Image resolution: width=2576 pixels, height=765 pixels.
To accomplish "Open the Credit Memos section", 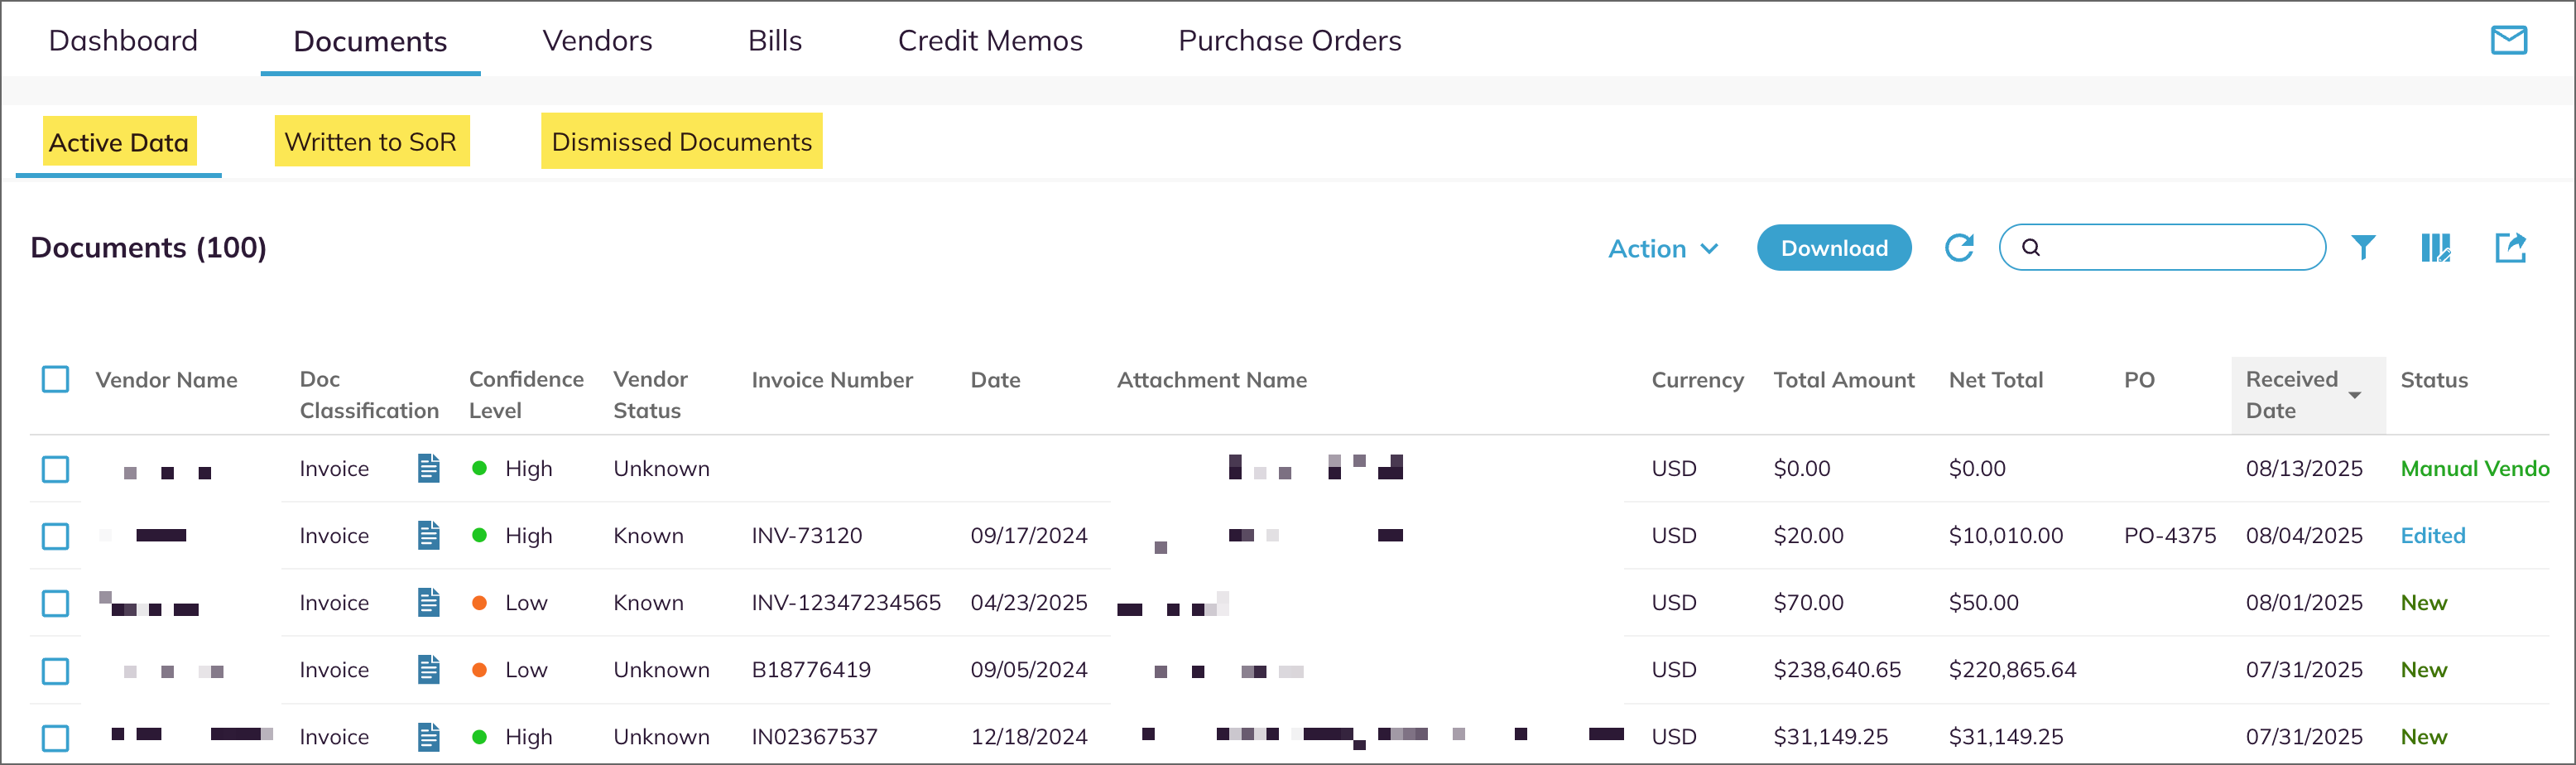I will 990,40.
